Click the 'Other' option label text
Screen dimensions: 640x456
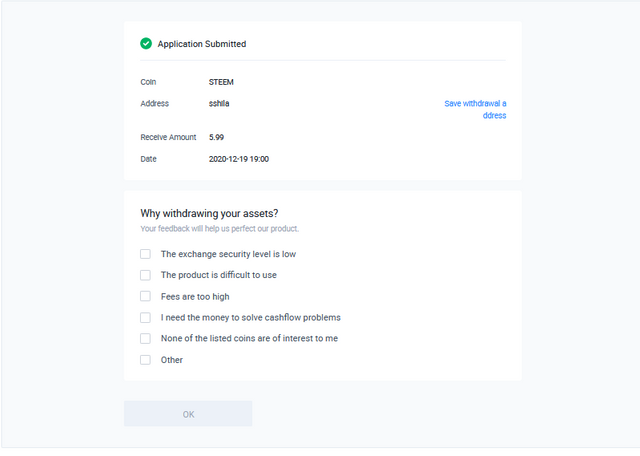[171, 360]
